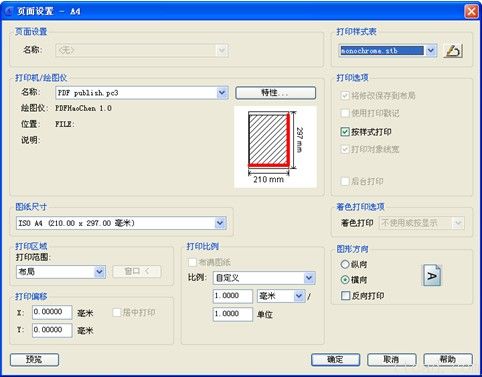Click the FILE location text
The width and height of the screenshot is (482, 377).
[65, 124]
